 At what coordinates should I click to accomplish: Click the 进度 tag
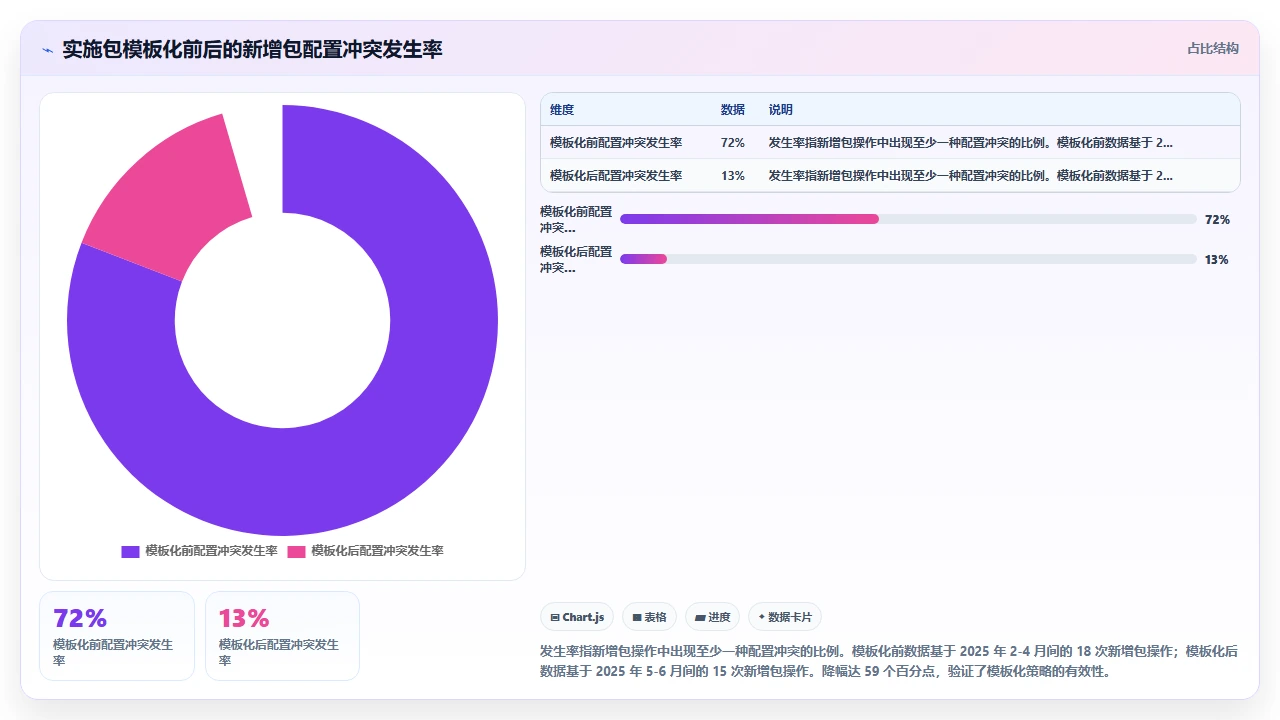tap(712, 617)
